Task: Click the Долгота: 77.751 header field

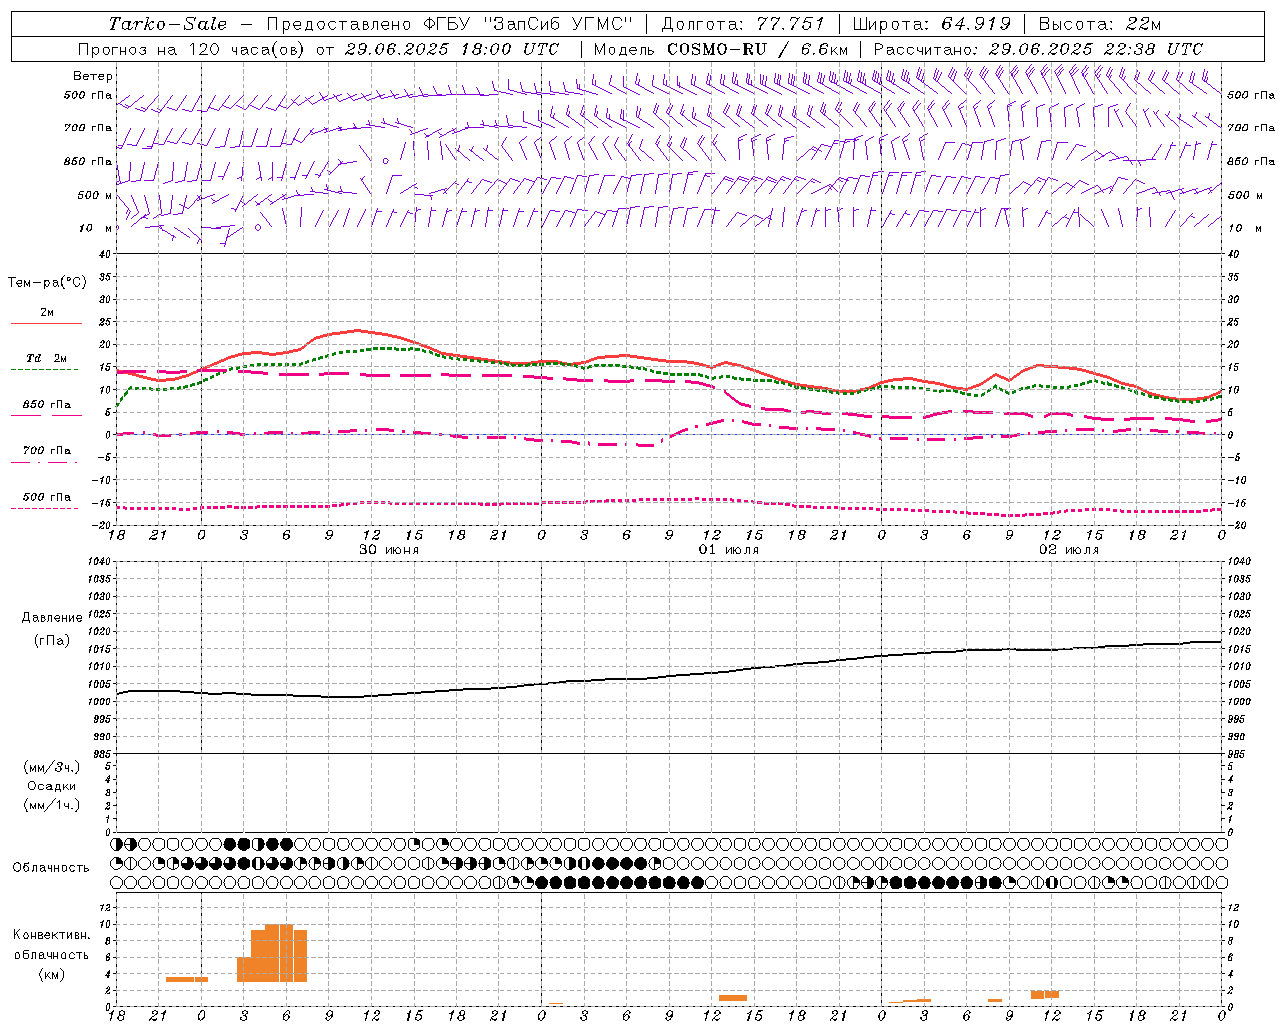Action: (x=743, y=24)
